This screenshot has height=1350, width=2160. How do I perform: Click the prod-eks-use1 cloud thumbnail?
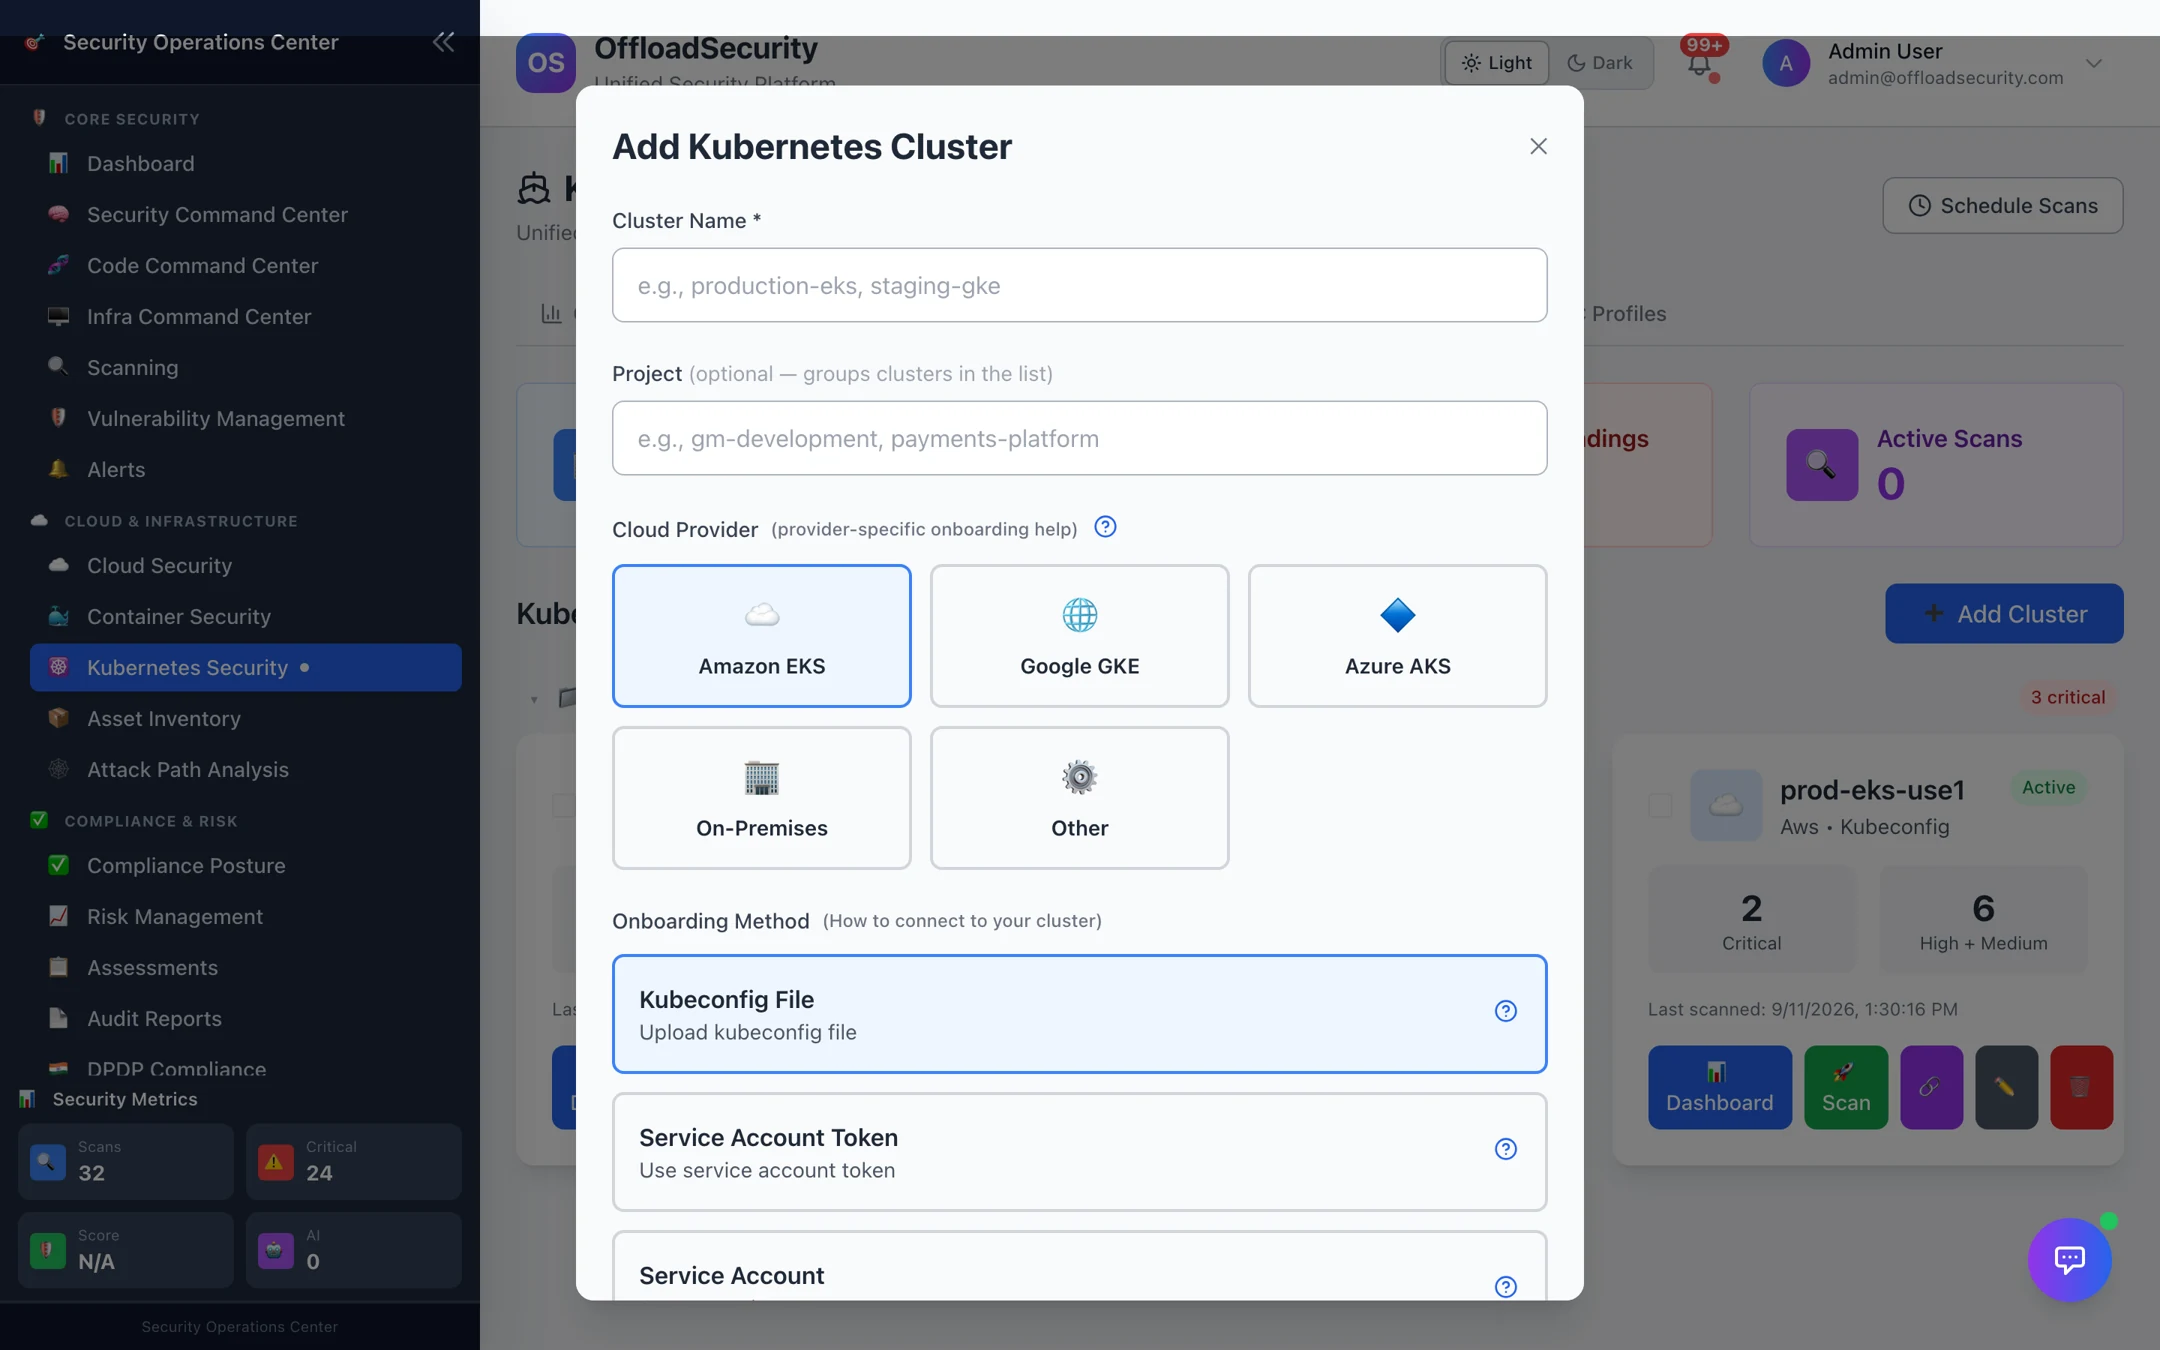point(1726,805)
